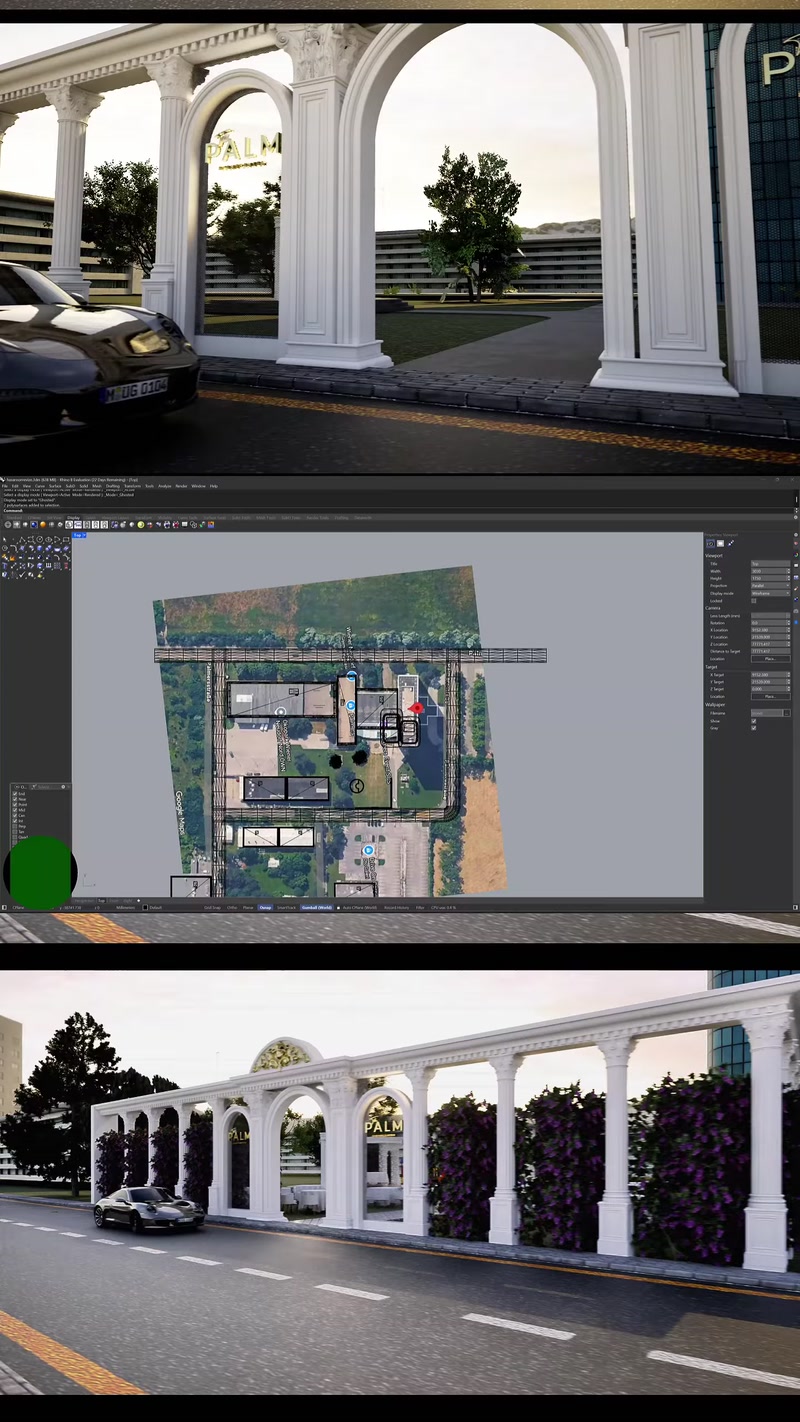Click the white rectangle icon in the Properties panel
The image size is (800, 1422).
(720, 543)
